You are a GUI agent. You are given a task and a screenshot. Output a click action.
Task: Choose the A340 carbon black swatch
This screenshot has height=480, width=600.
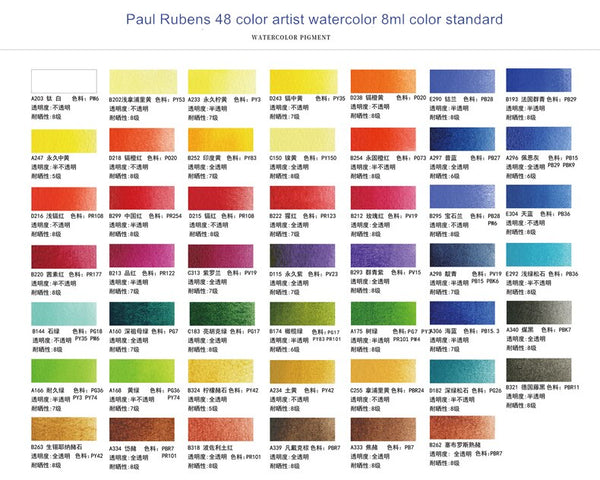tap(541, 312)
